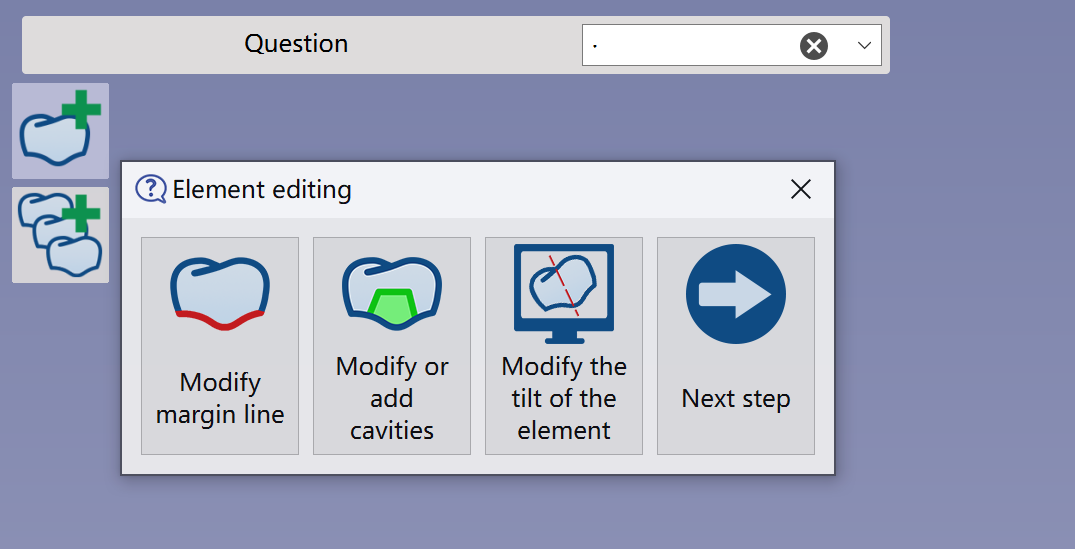Click the monitor icon with tilted tooth
This screenshot has height=549, width=1075.
tap(564, 294)
